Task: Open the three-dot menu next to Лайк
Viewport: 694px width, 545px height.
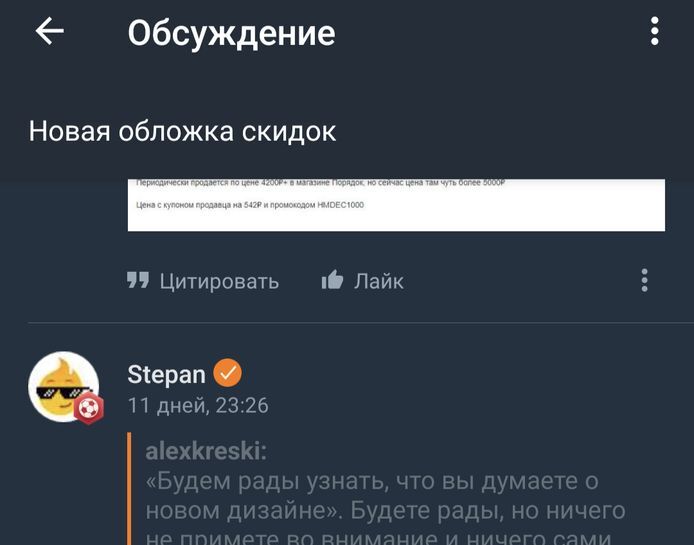Action: (644, 280)
